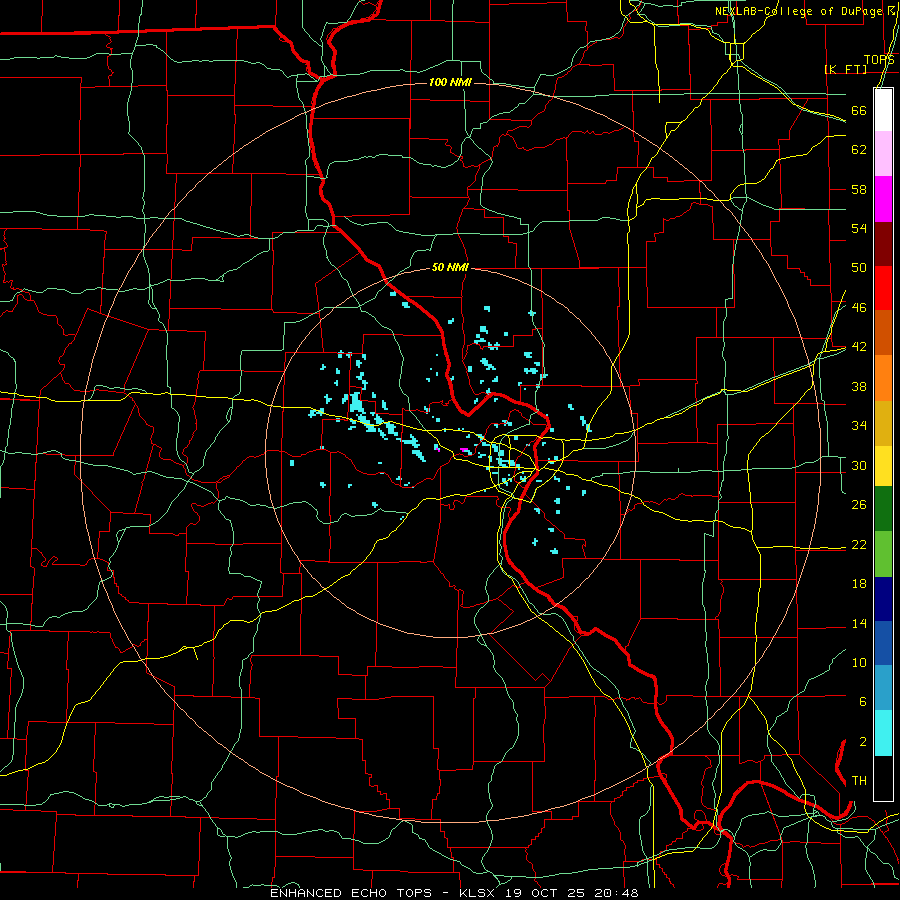Click the 66 legend scale value
Image resolution: width=900 pixels, height=900 pixels.
click(x=859, y=110)
